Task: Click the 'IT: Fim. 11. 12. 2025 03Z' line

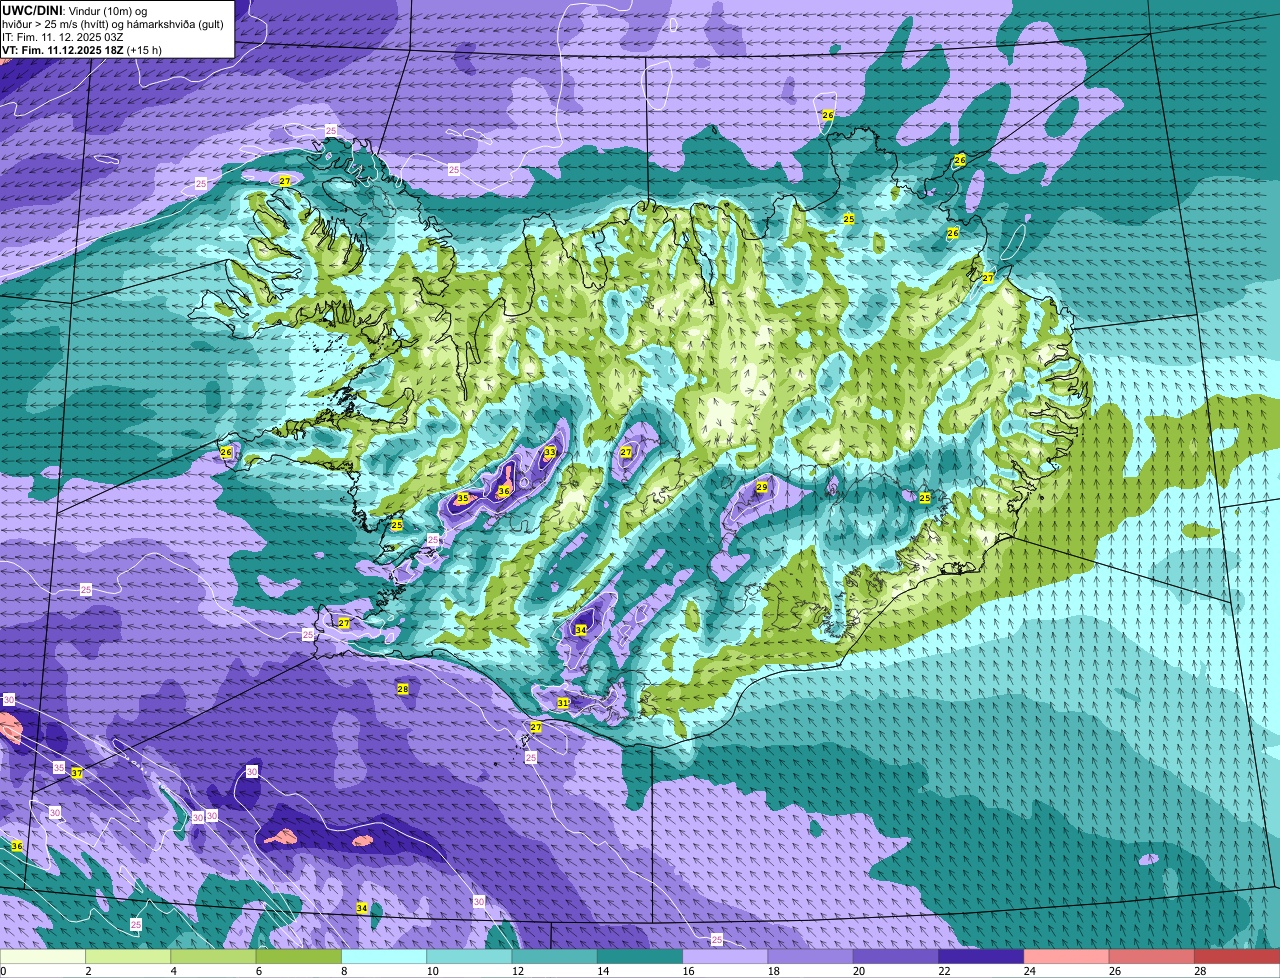Action: pos(62,37)
